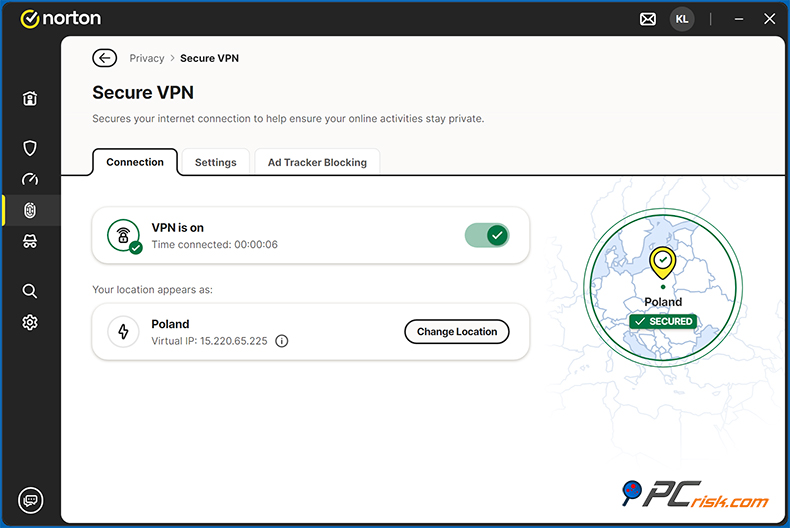
Task: Open the Security shield section in sidebar
Action: tap(30, 148)
